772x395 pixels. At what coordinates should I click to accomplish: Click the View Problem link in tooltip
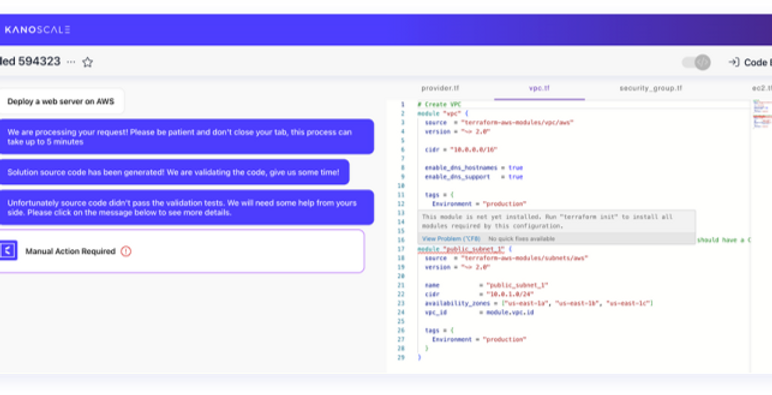point(450,239)
